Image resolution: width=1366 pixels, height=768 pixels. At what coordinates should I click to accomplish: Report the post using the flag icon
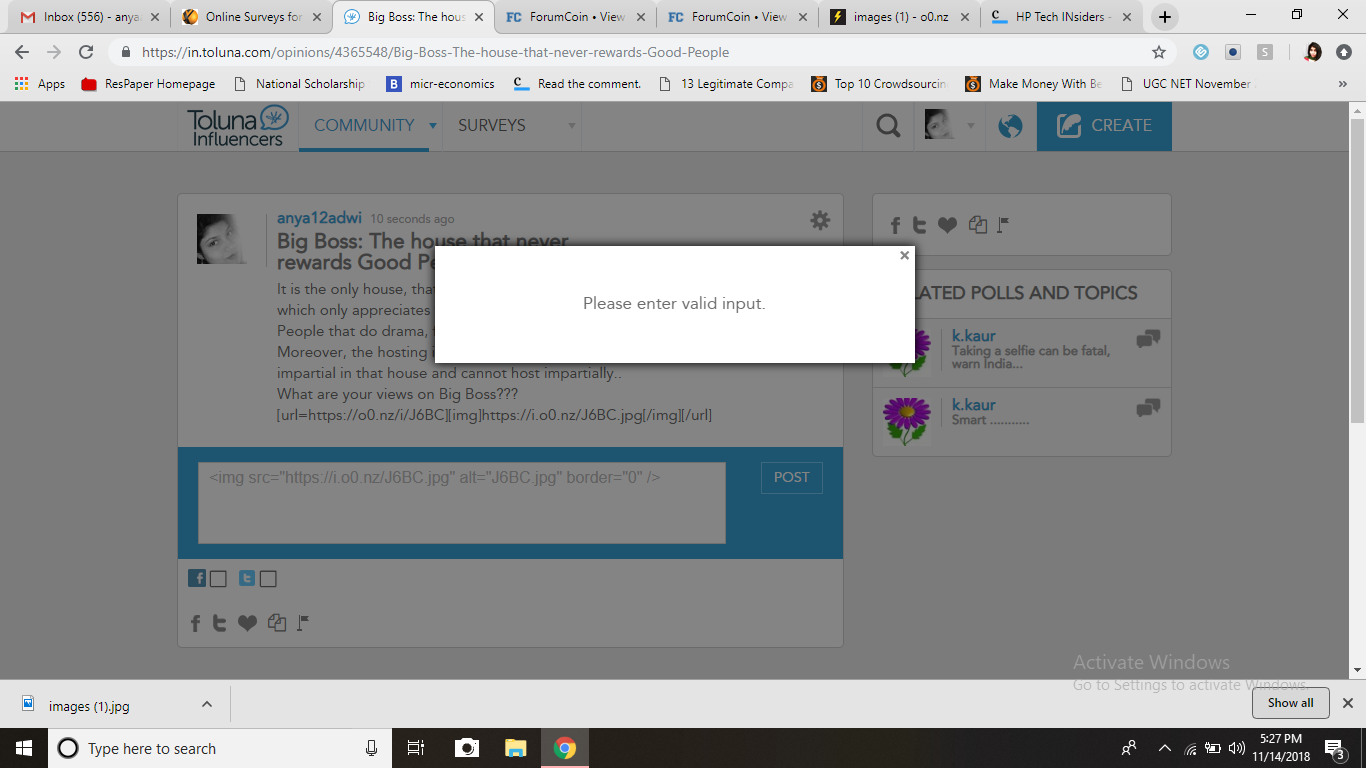pyautogui.click(x=301, y=622)
